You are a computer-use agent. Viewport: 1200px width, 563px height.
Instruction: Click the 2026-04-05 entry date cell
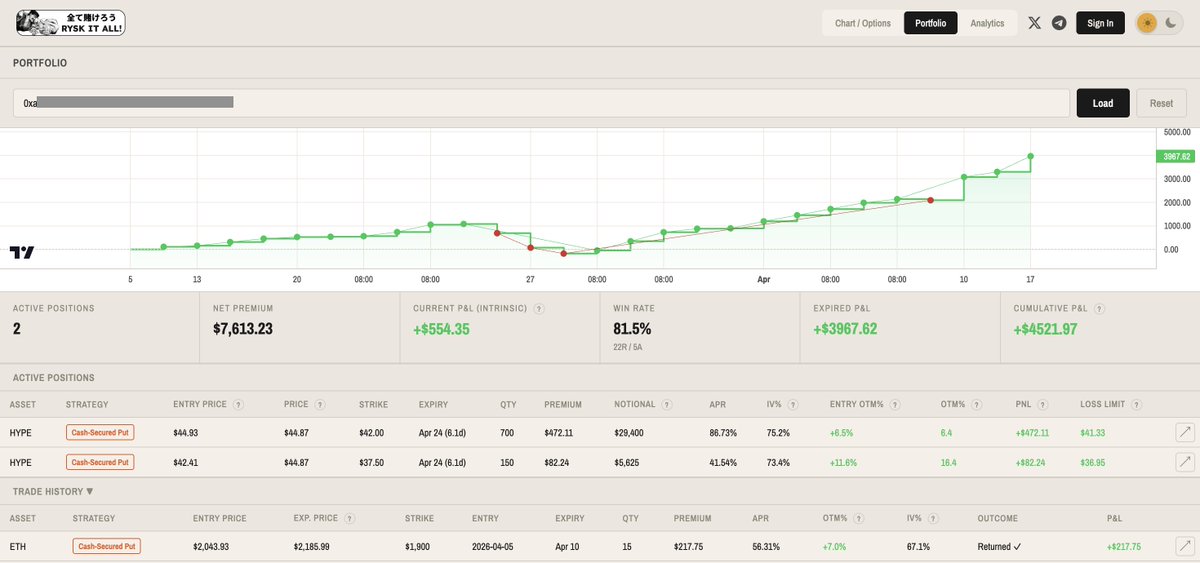494,547
